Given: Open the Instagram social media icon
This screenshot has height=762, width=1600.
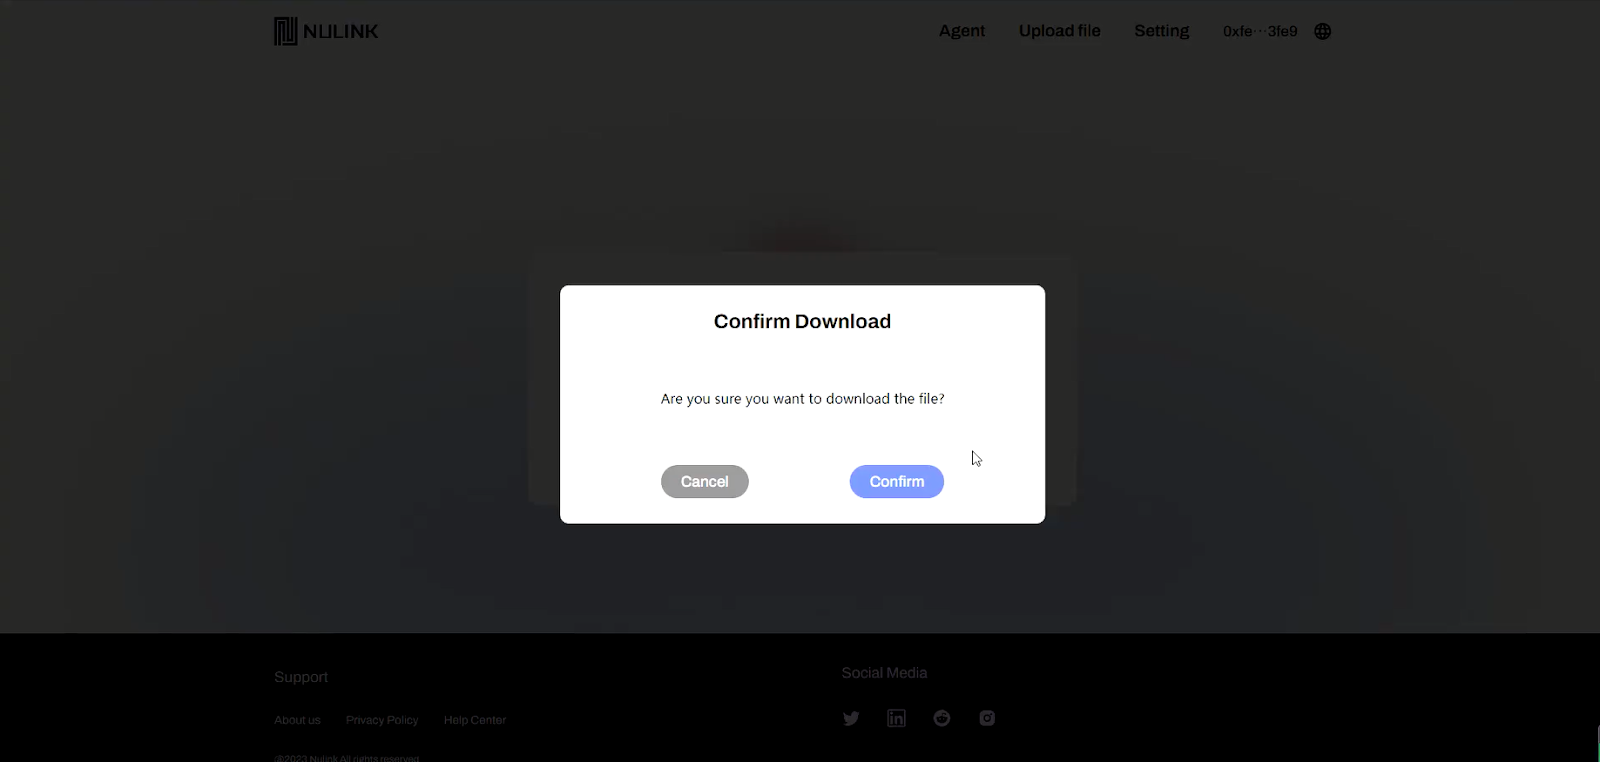Looking at the screenshot, I should tap(987, 718).
